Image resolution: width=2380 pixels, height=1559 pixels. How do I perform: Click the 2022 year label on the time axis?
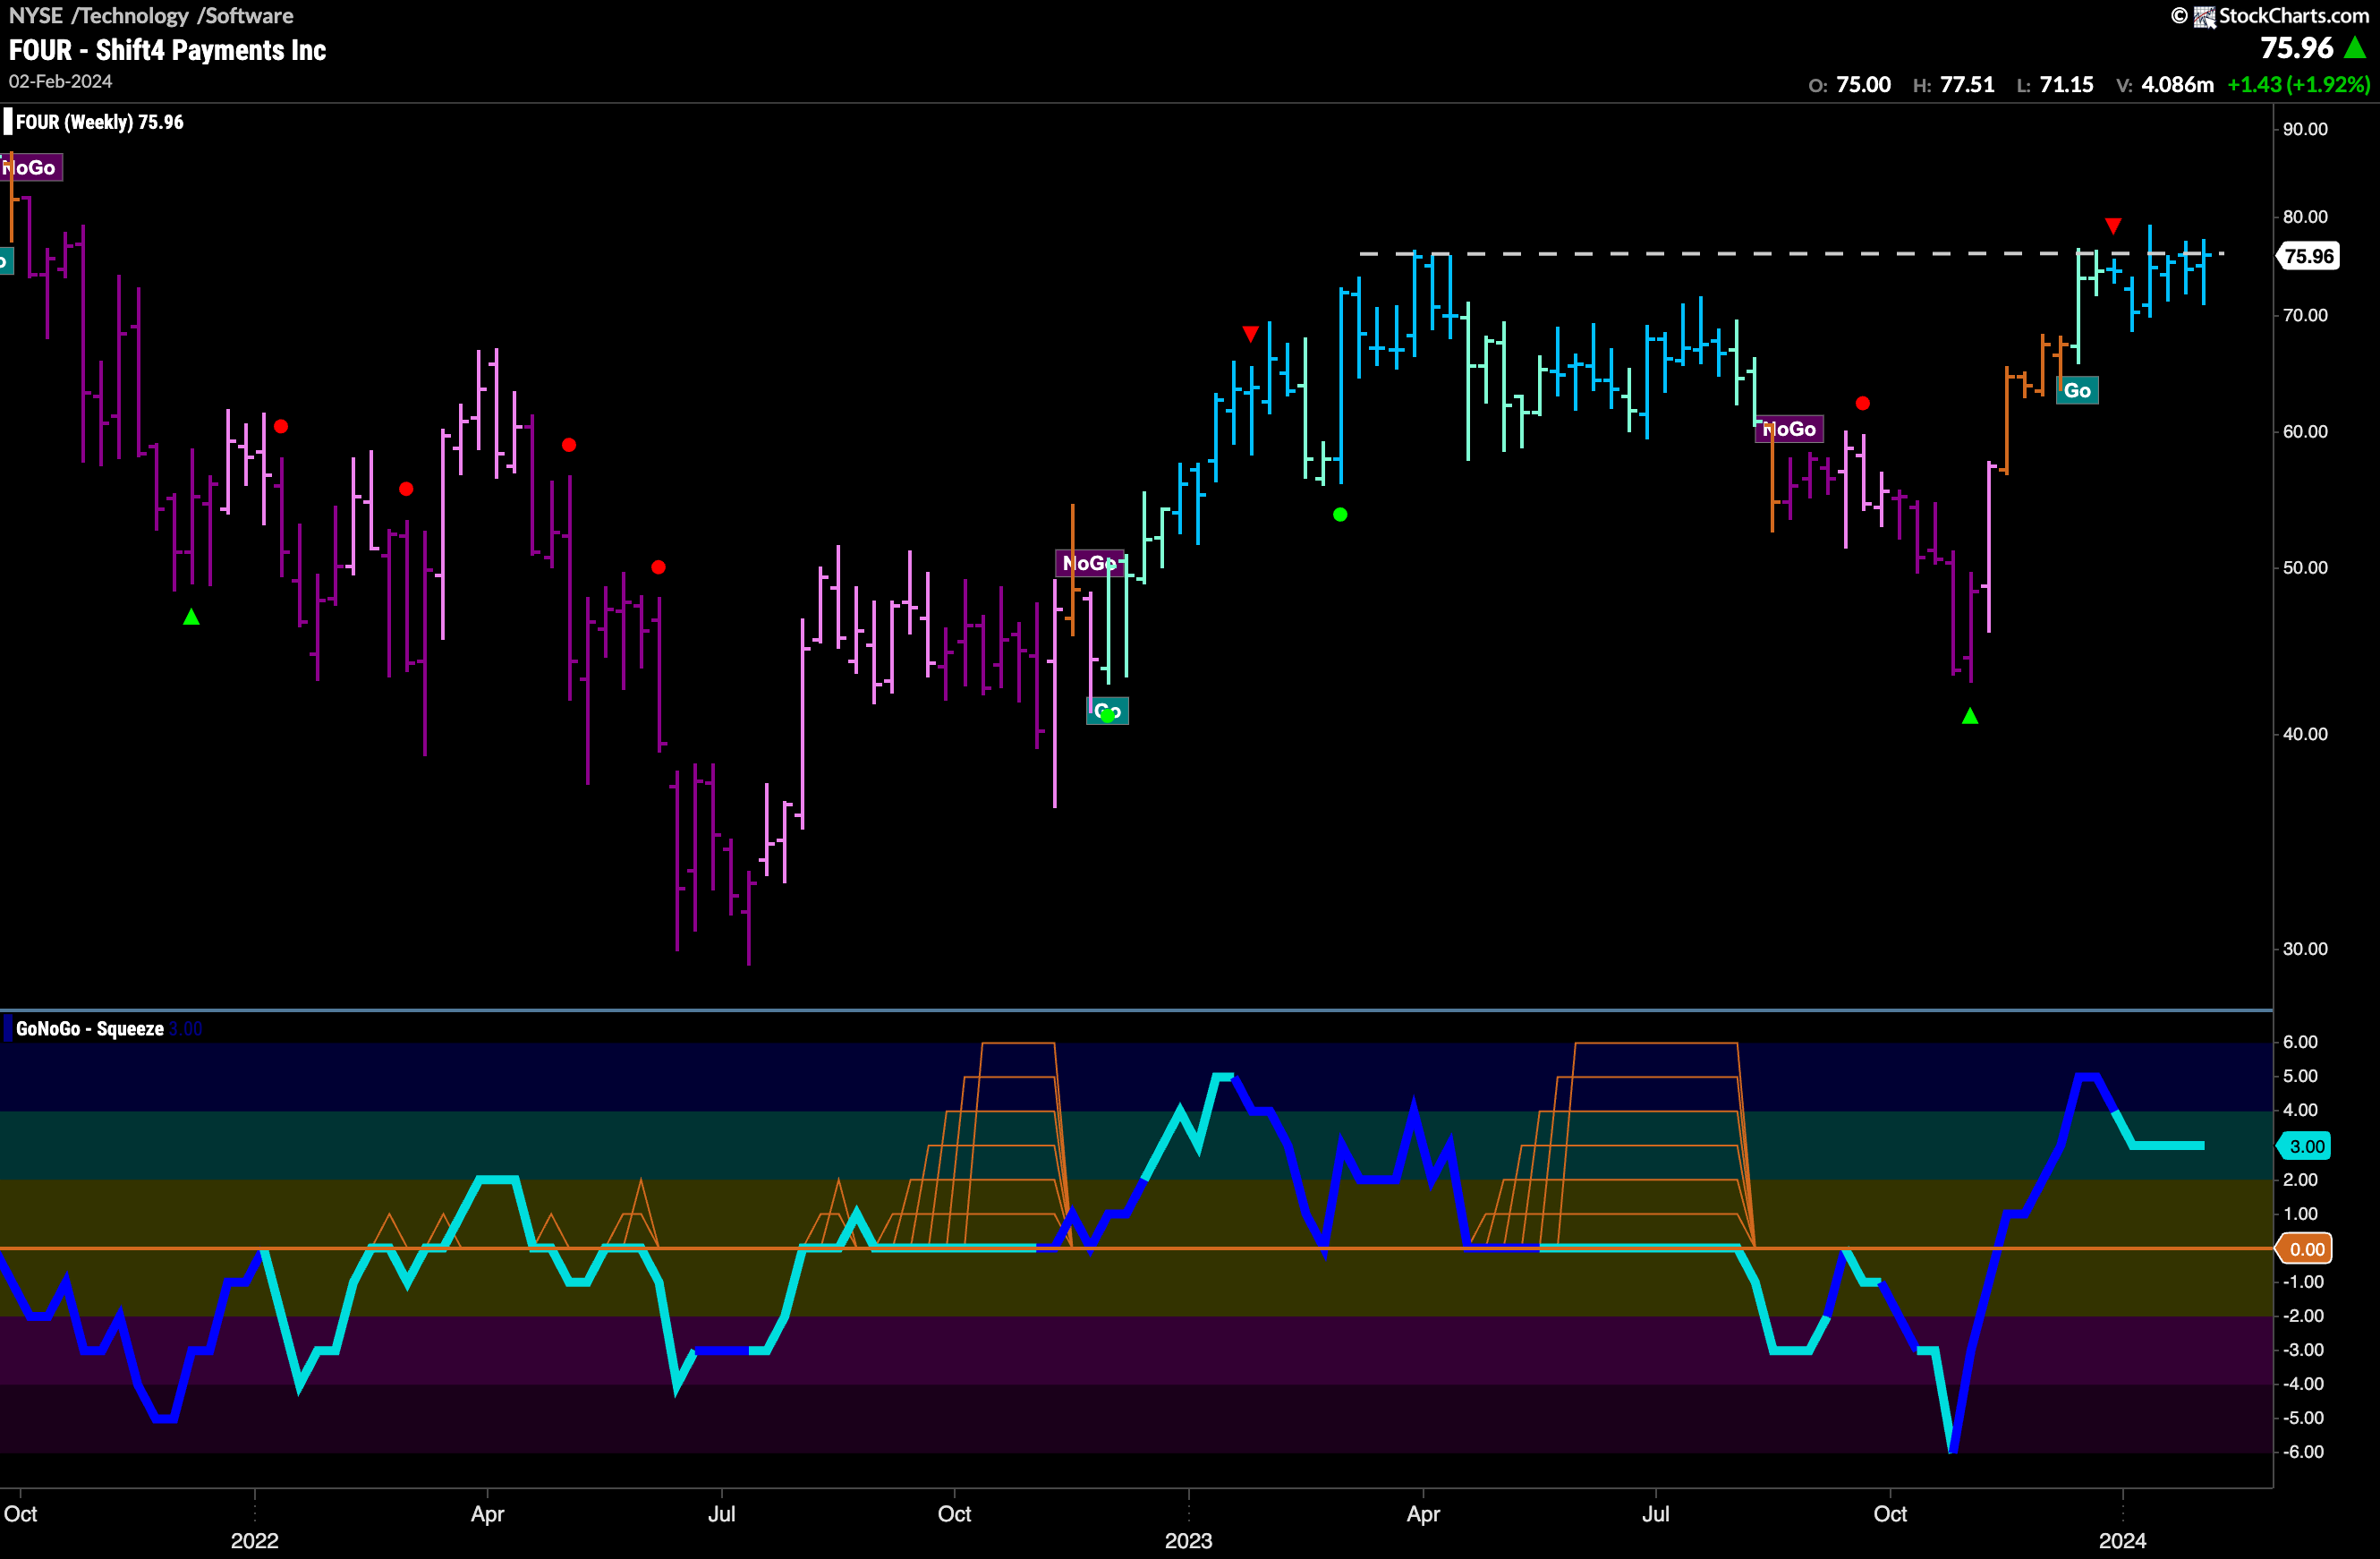coord(254,1541)
